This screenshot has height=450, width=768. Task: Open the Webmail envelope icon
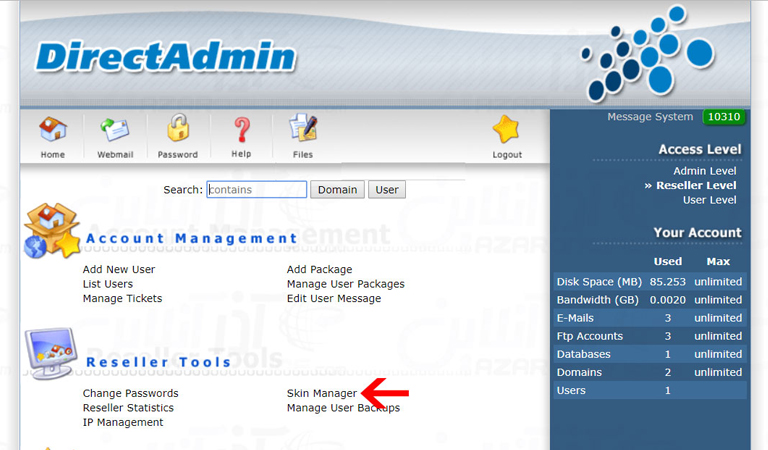point(115,130)
